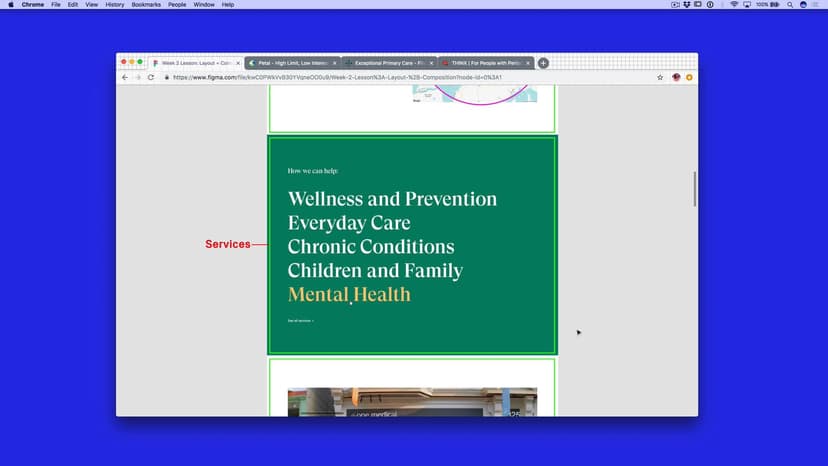The image size is (828, 466).
Task: Click the Chronic Conditions link
Action: 371,247
